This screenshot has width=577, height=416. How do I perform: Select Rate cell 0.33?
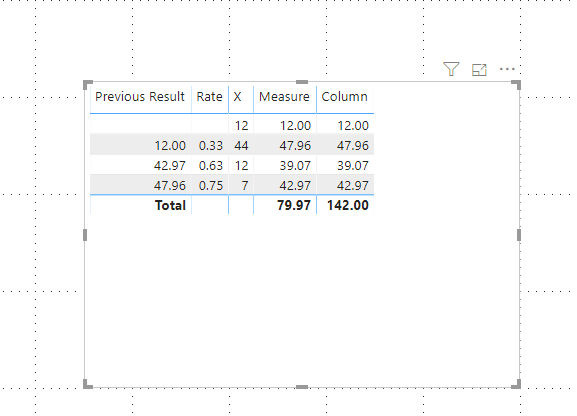[211, 146]
